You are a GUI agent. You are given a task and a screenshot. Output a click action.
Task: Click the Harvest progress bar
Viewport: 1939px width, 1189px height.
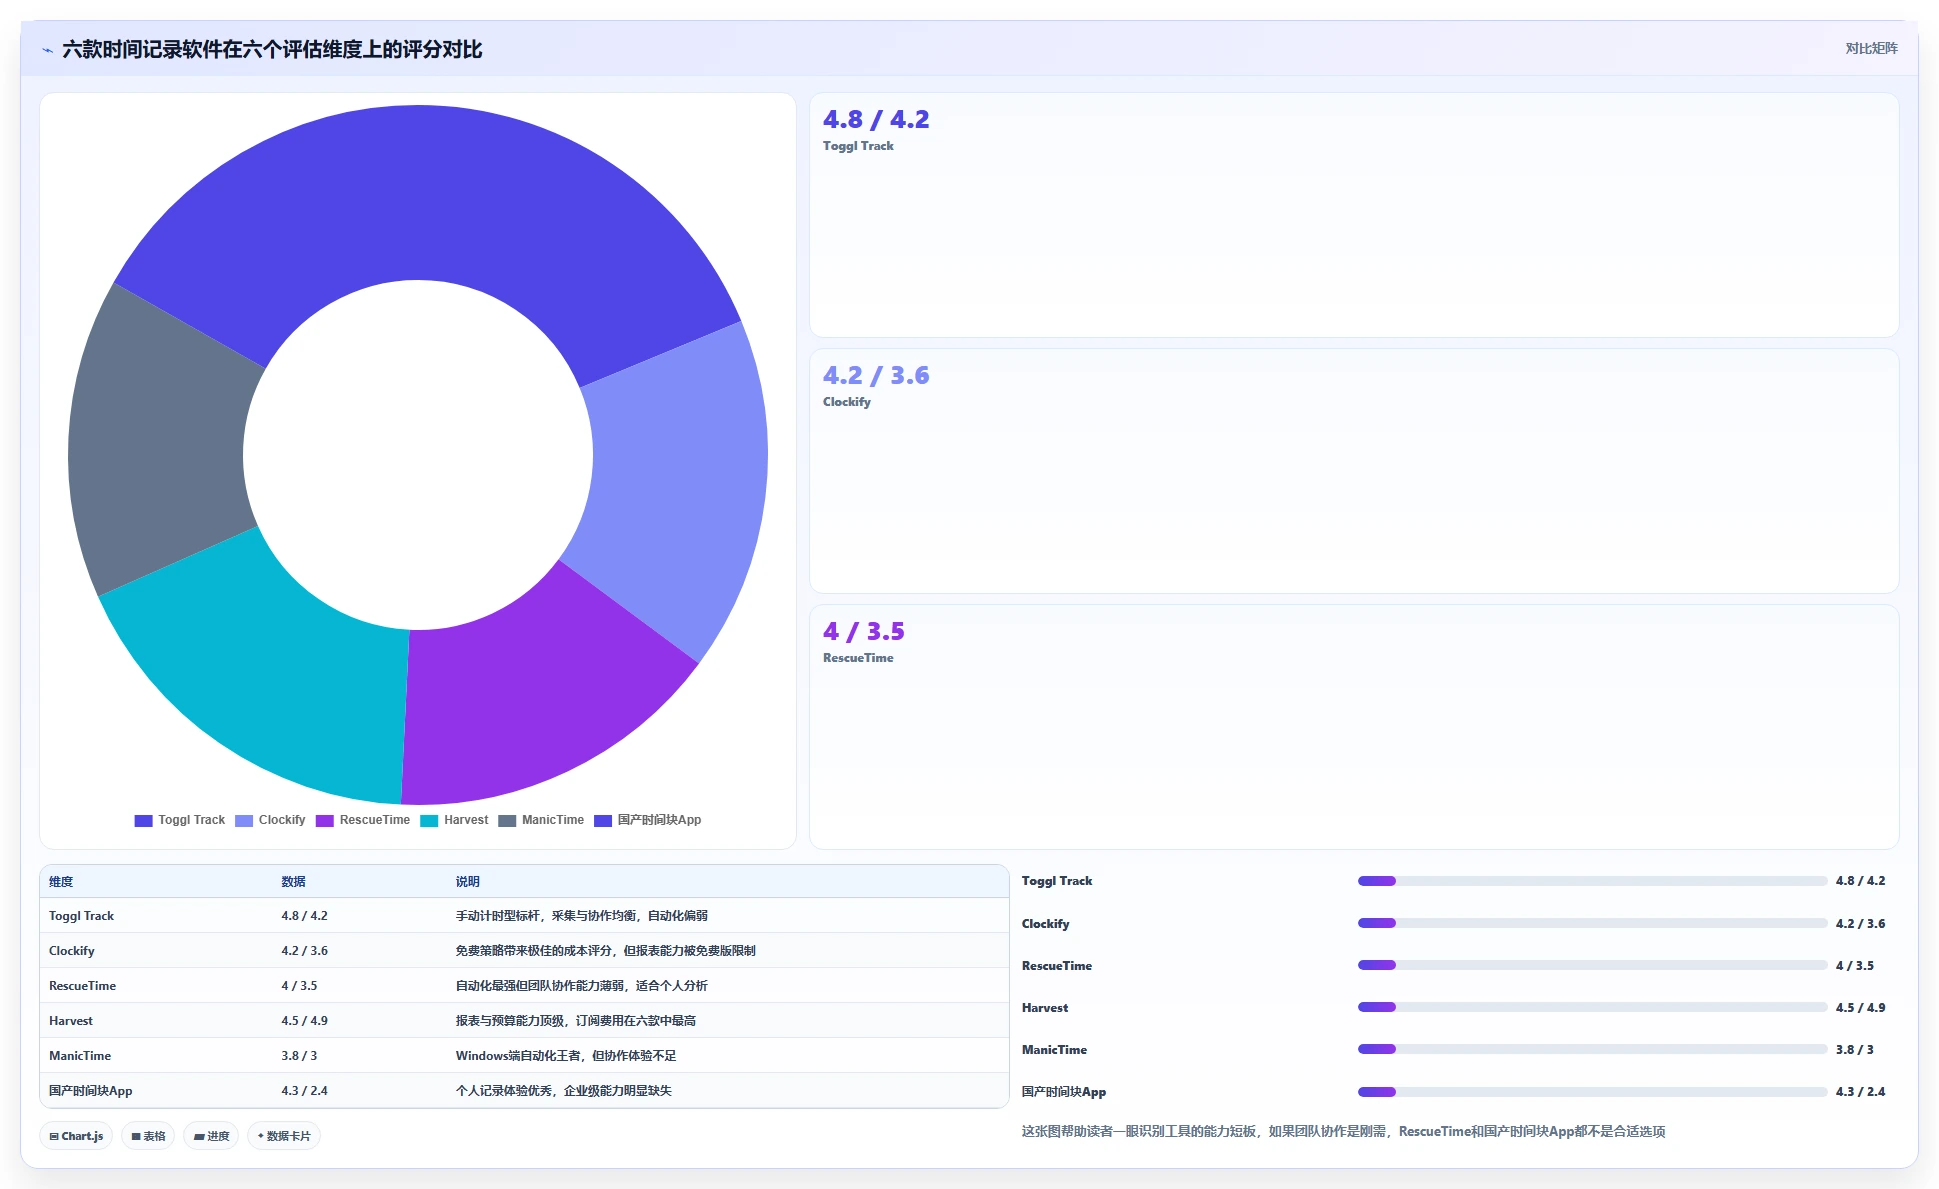(1592, 1007)
